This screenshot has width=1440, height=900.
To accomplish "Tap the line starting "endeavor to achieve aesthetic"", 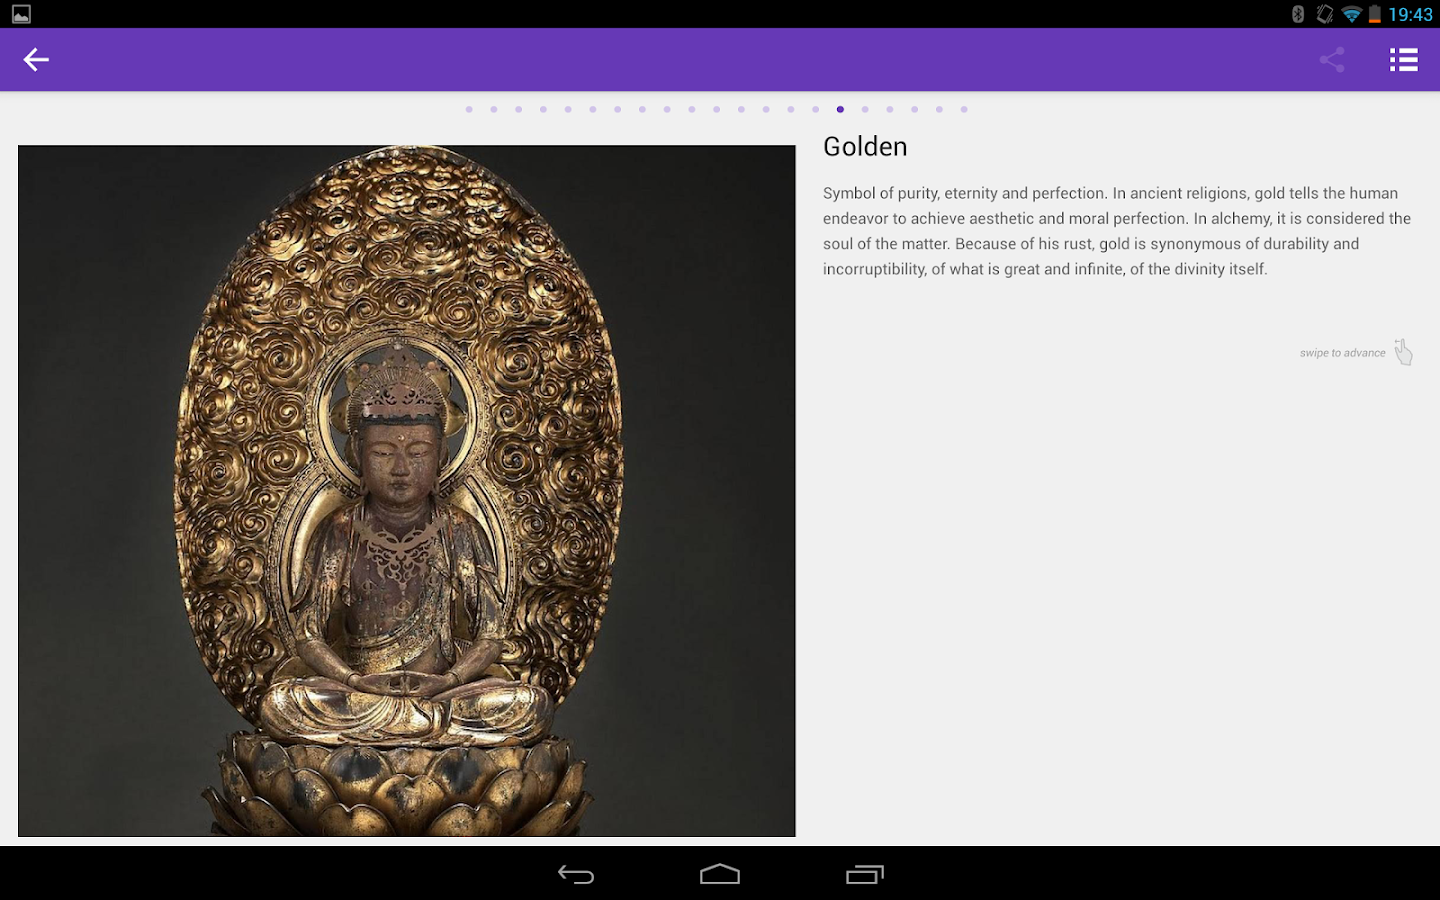I will tap(1117, 218).
